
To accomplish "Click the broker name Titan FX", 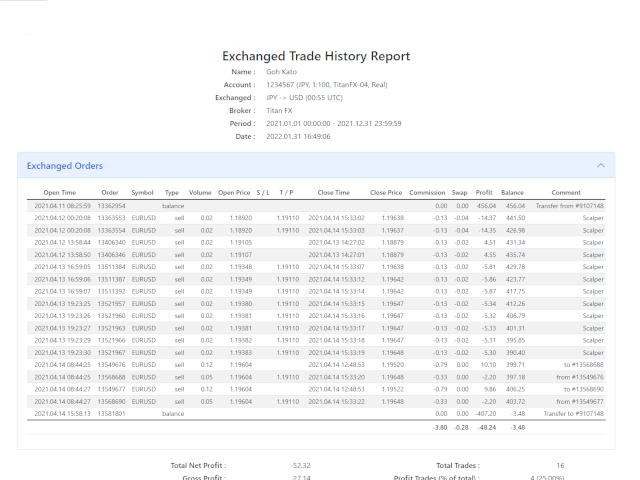I will (279, 111).
